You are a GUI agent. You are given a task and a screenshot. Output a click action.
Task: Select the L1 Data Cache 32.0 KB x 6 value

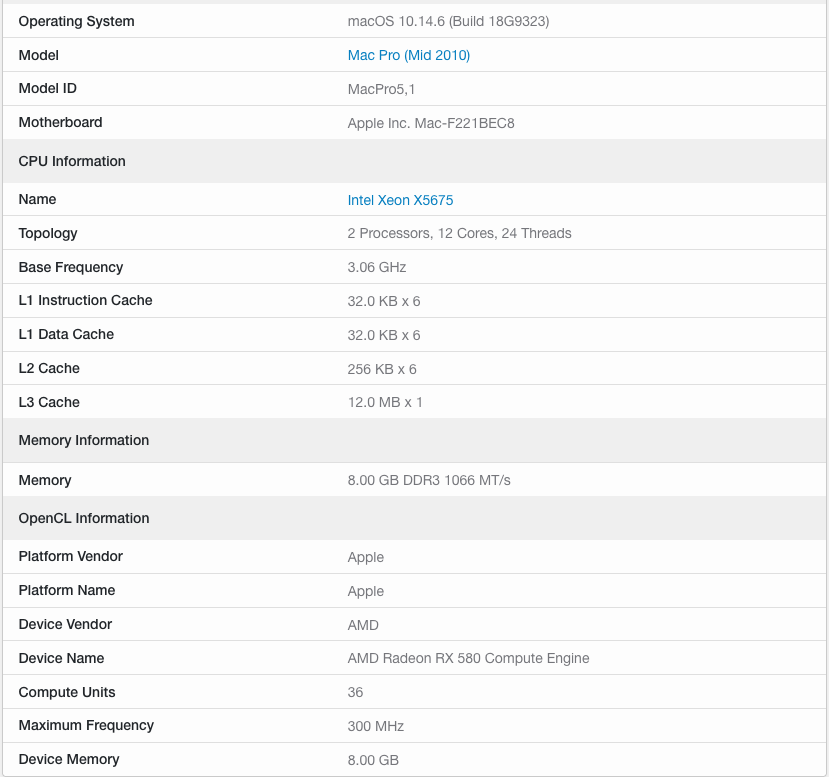coord(384,335)
